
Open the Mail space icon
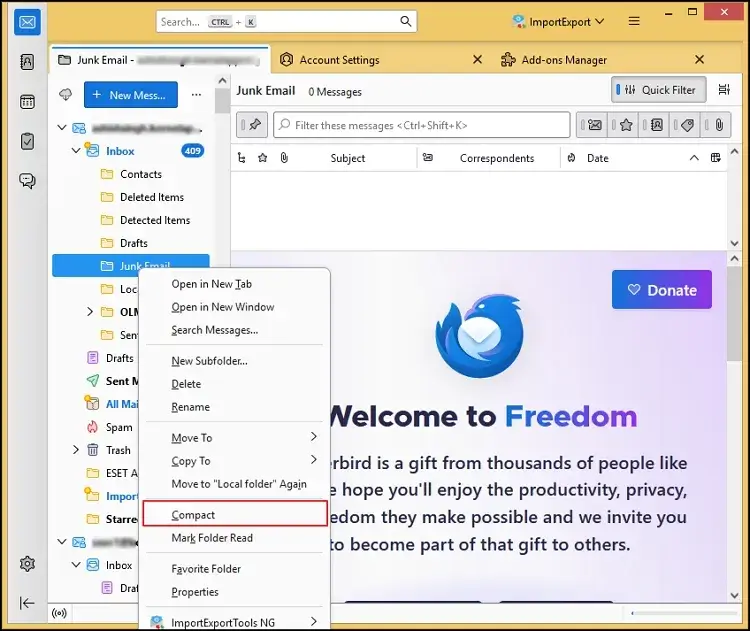coord(27,22)
